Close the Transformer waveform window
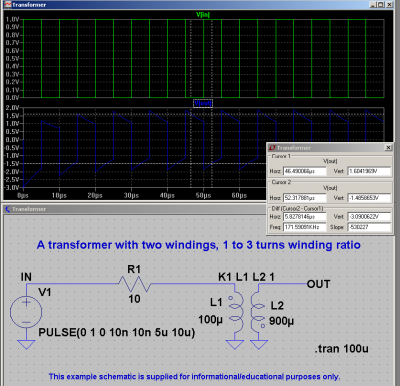Screen dimensions: 400x386 click(388, 5)
